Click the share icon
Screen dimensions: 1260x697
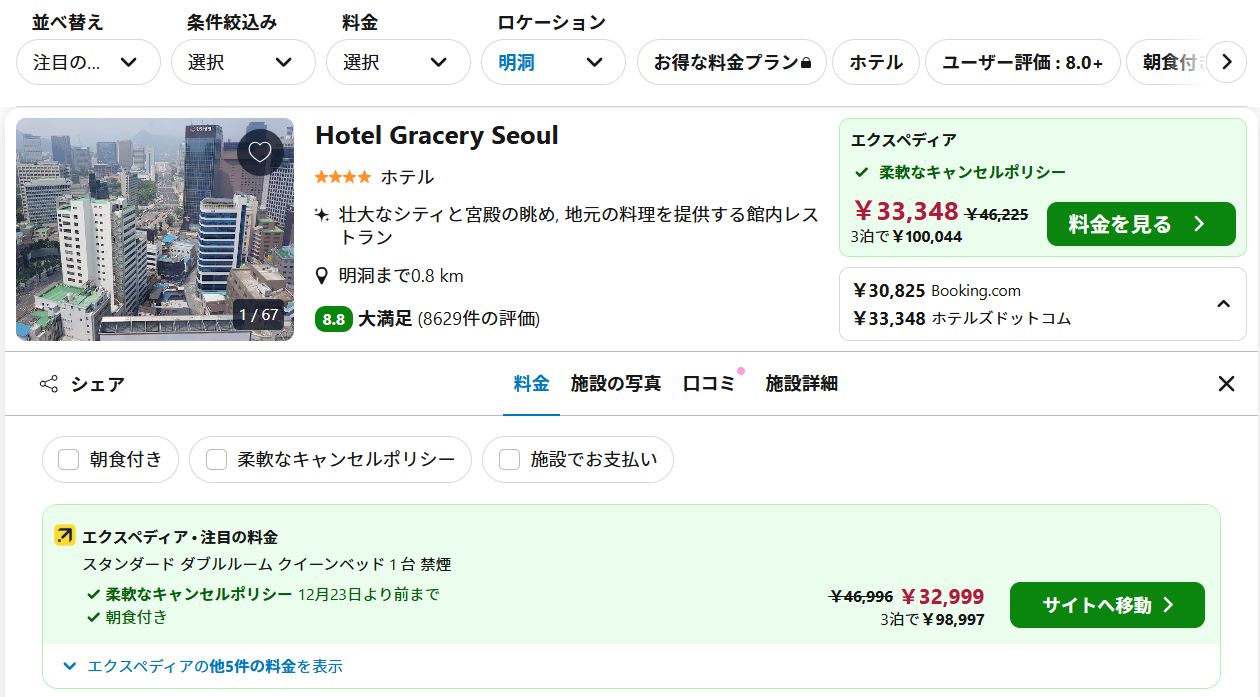(x=48, y=384)
